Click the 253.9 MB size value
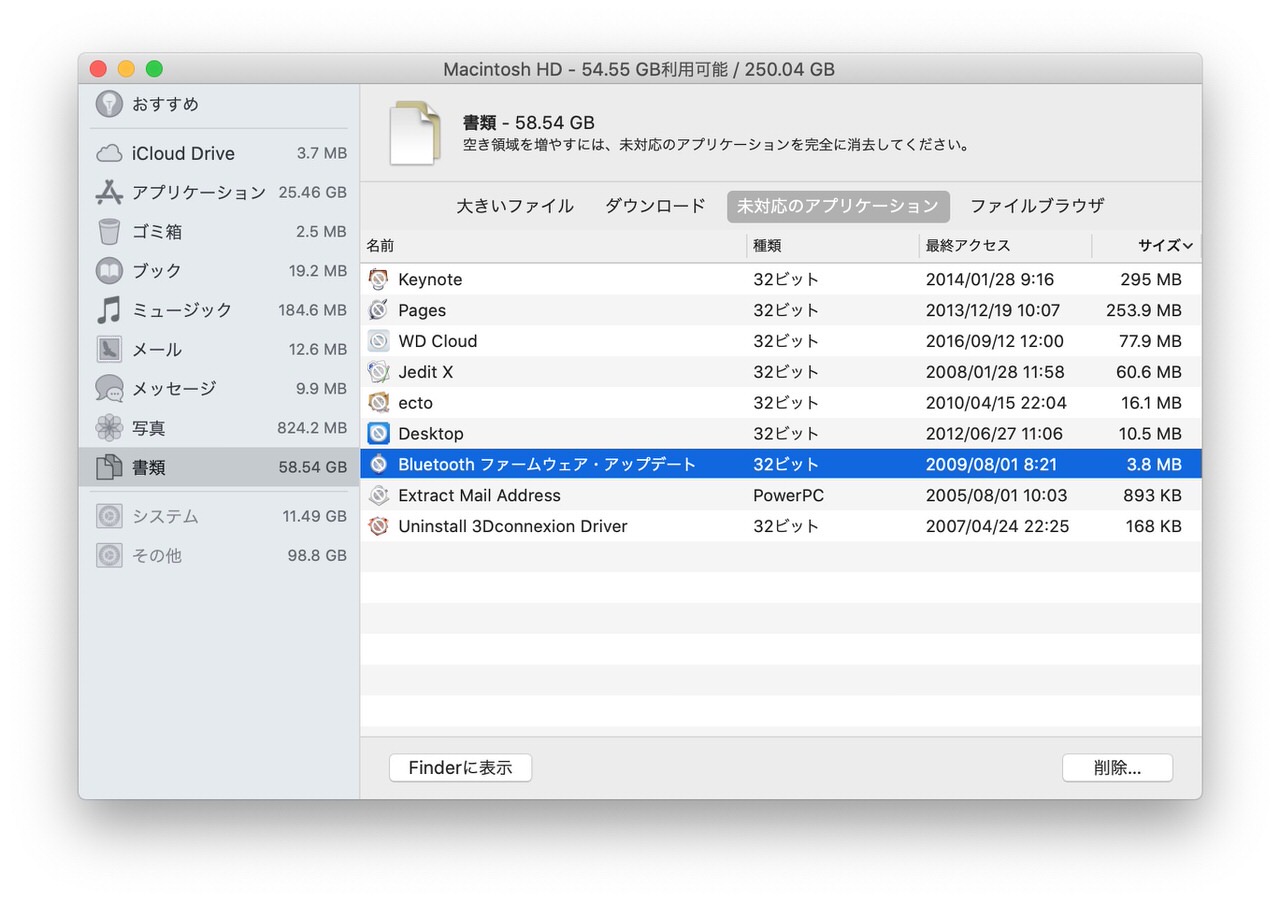The width and height of the screenshot is (1280, 903). tap(1144, 311)
